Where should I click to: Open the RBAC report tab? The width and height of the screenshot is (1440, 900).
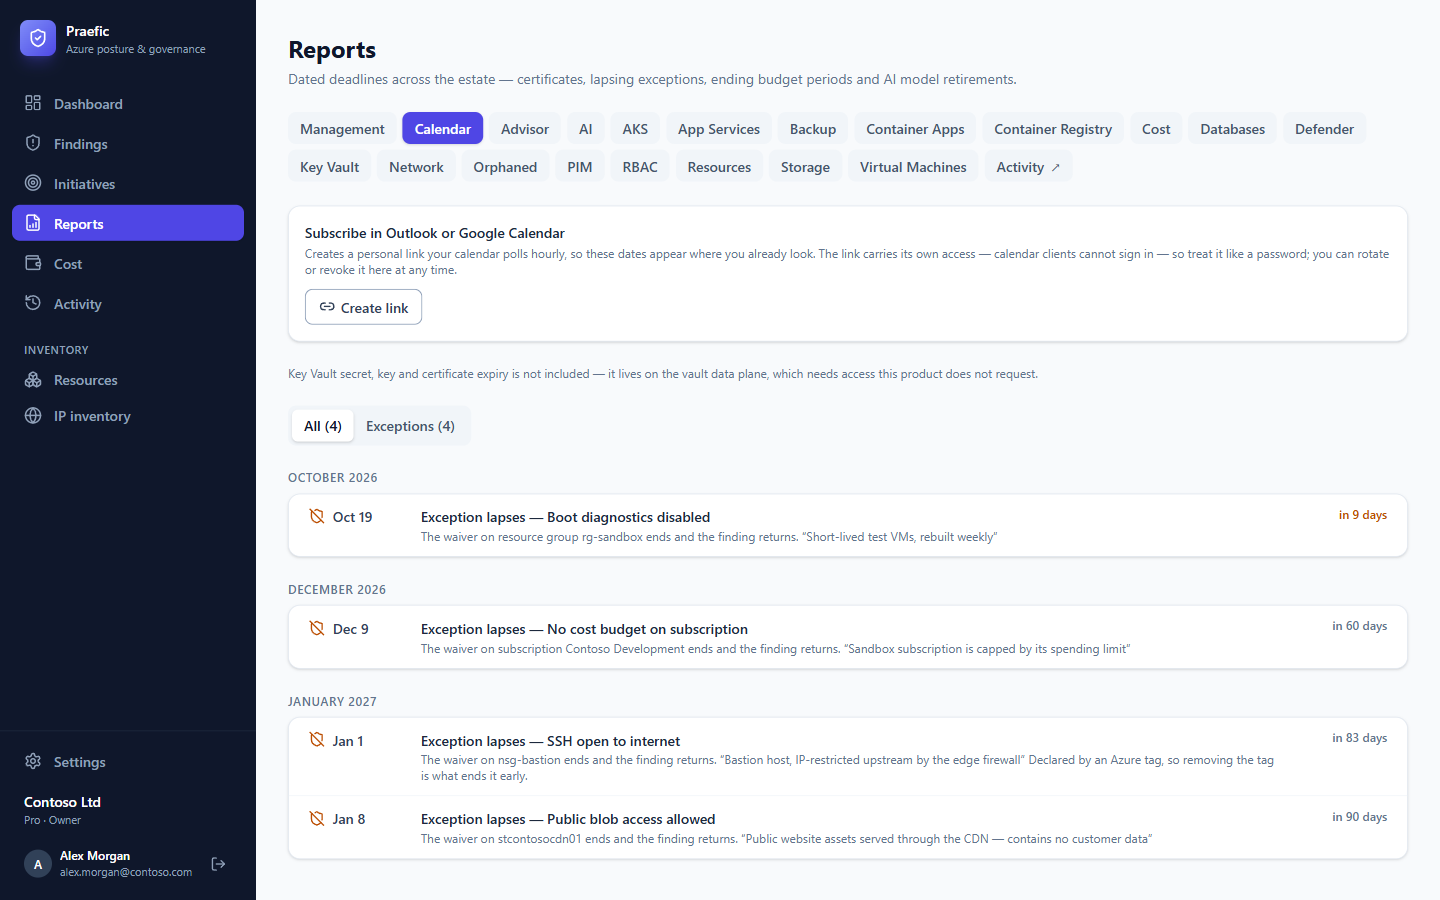[640, 167]
